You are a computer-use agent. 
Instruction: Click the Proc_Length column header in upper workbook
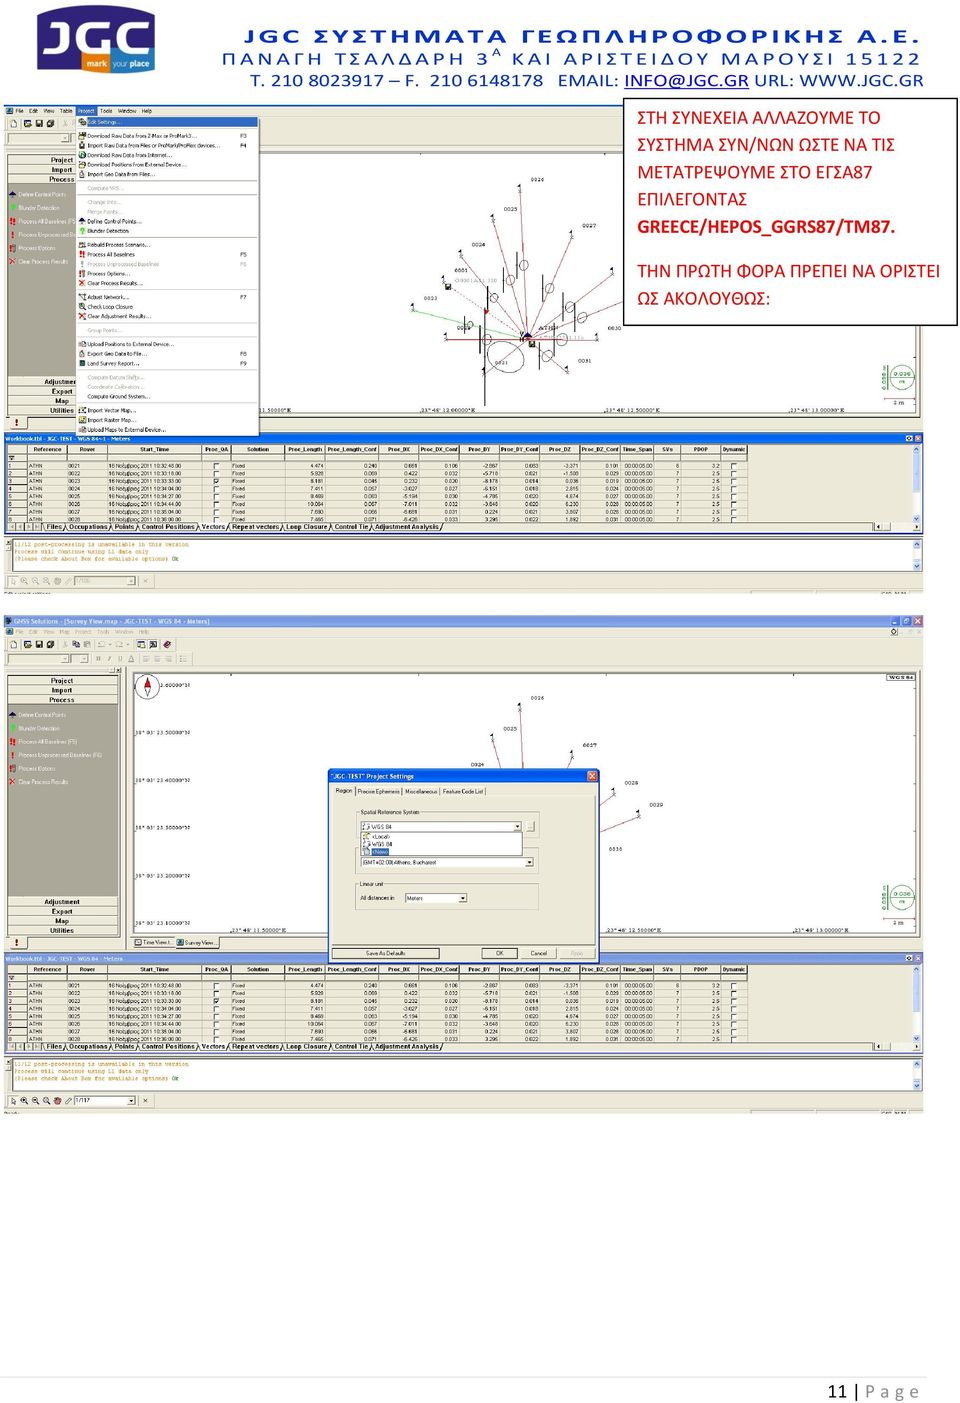(305, 449)
